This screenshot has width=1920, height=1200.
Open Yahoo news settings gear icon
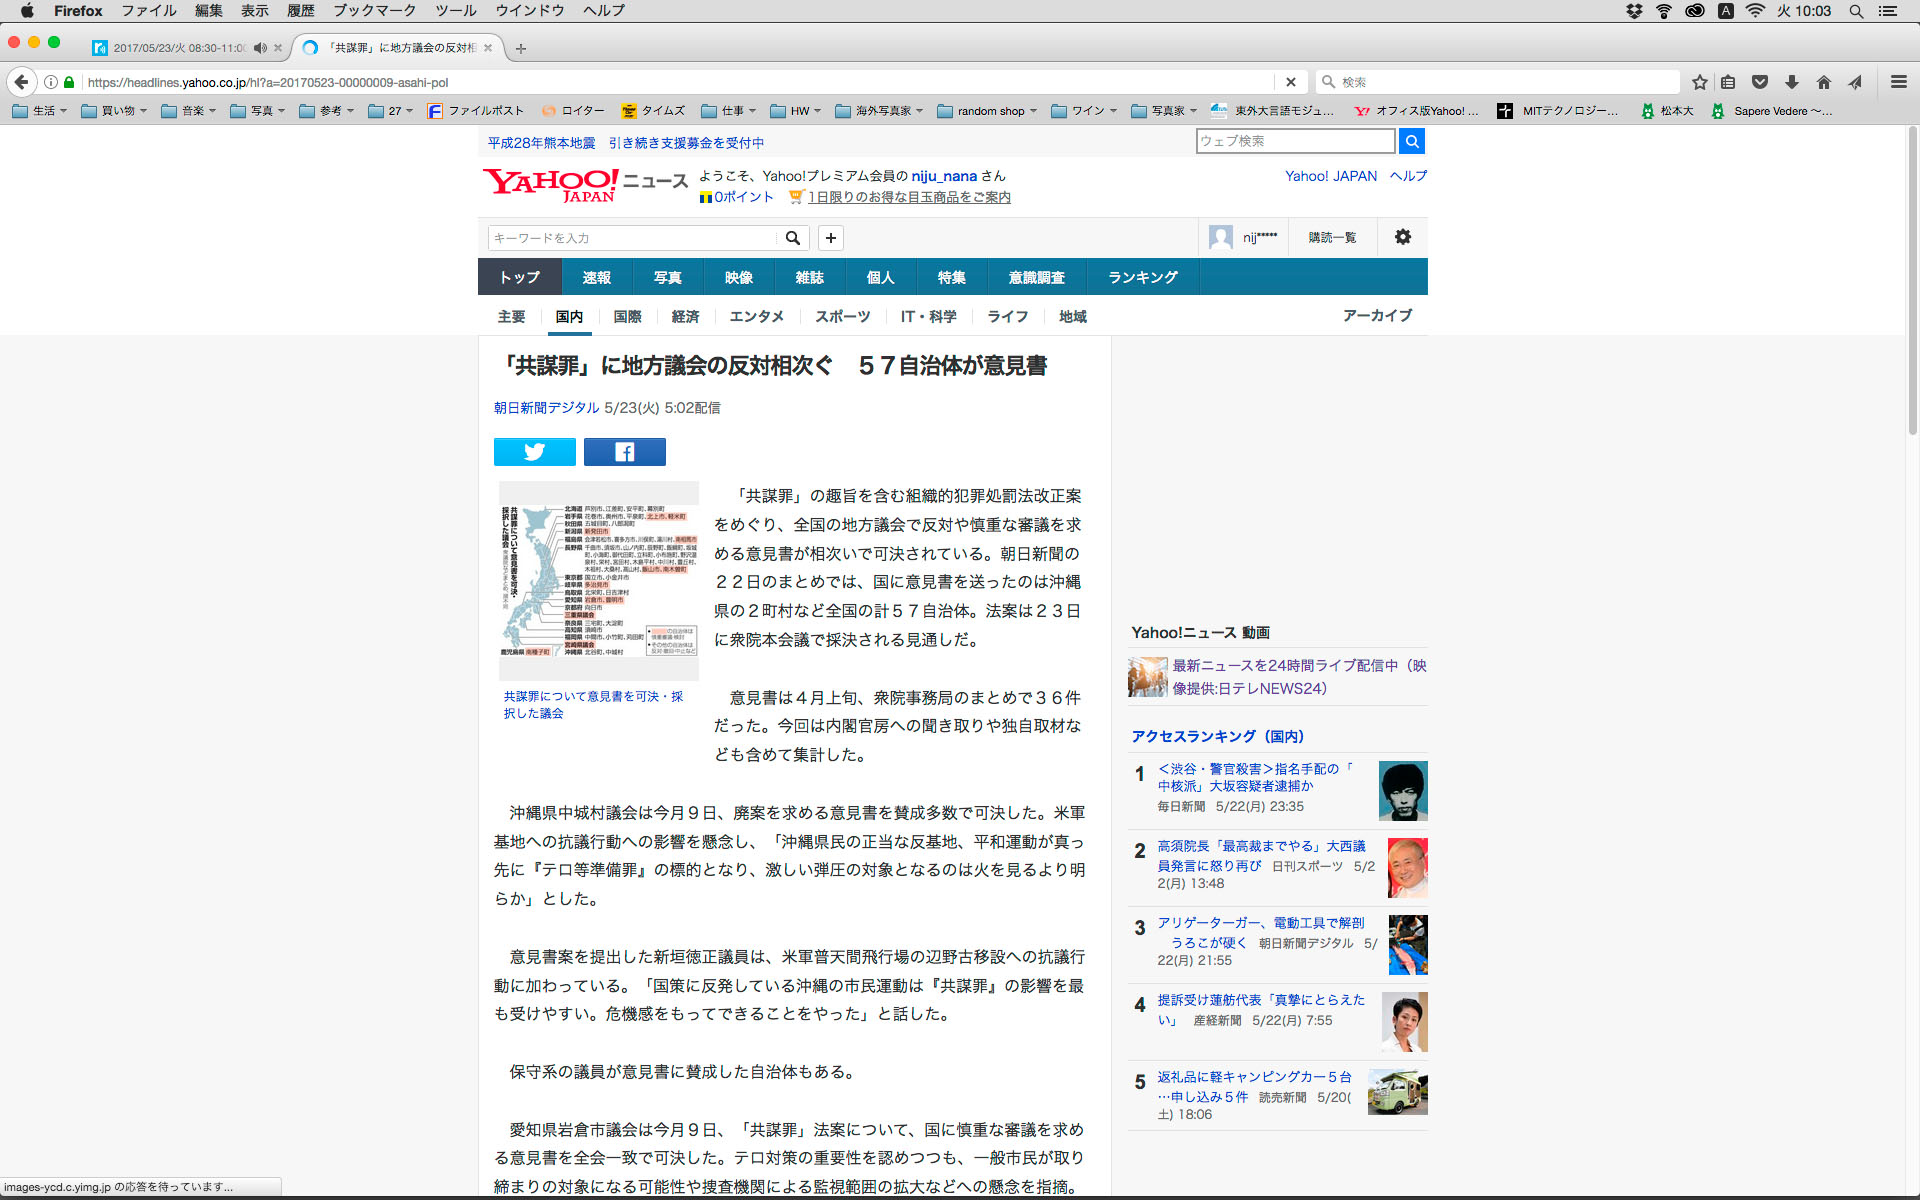[1402, 237]
